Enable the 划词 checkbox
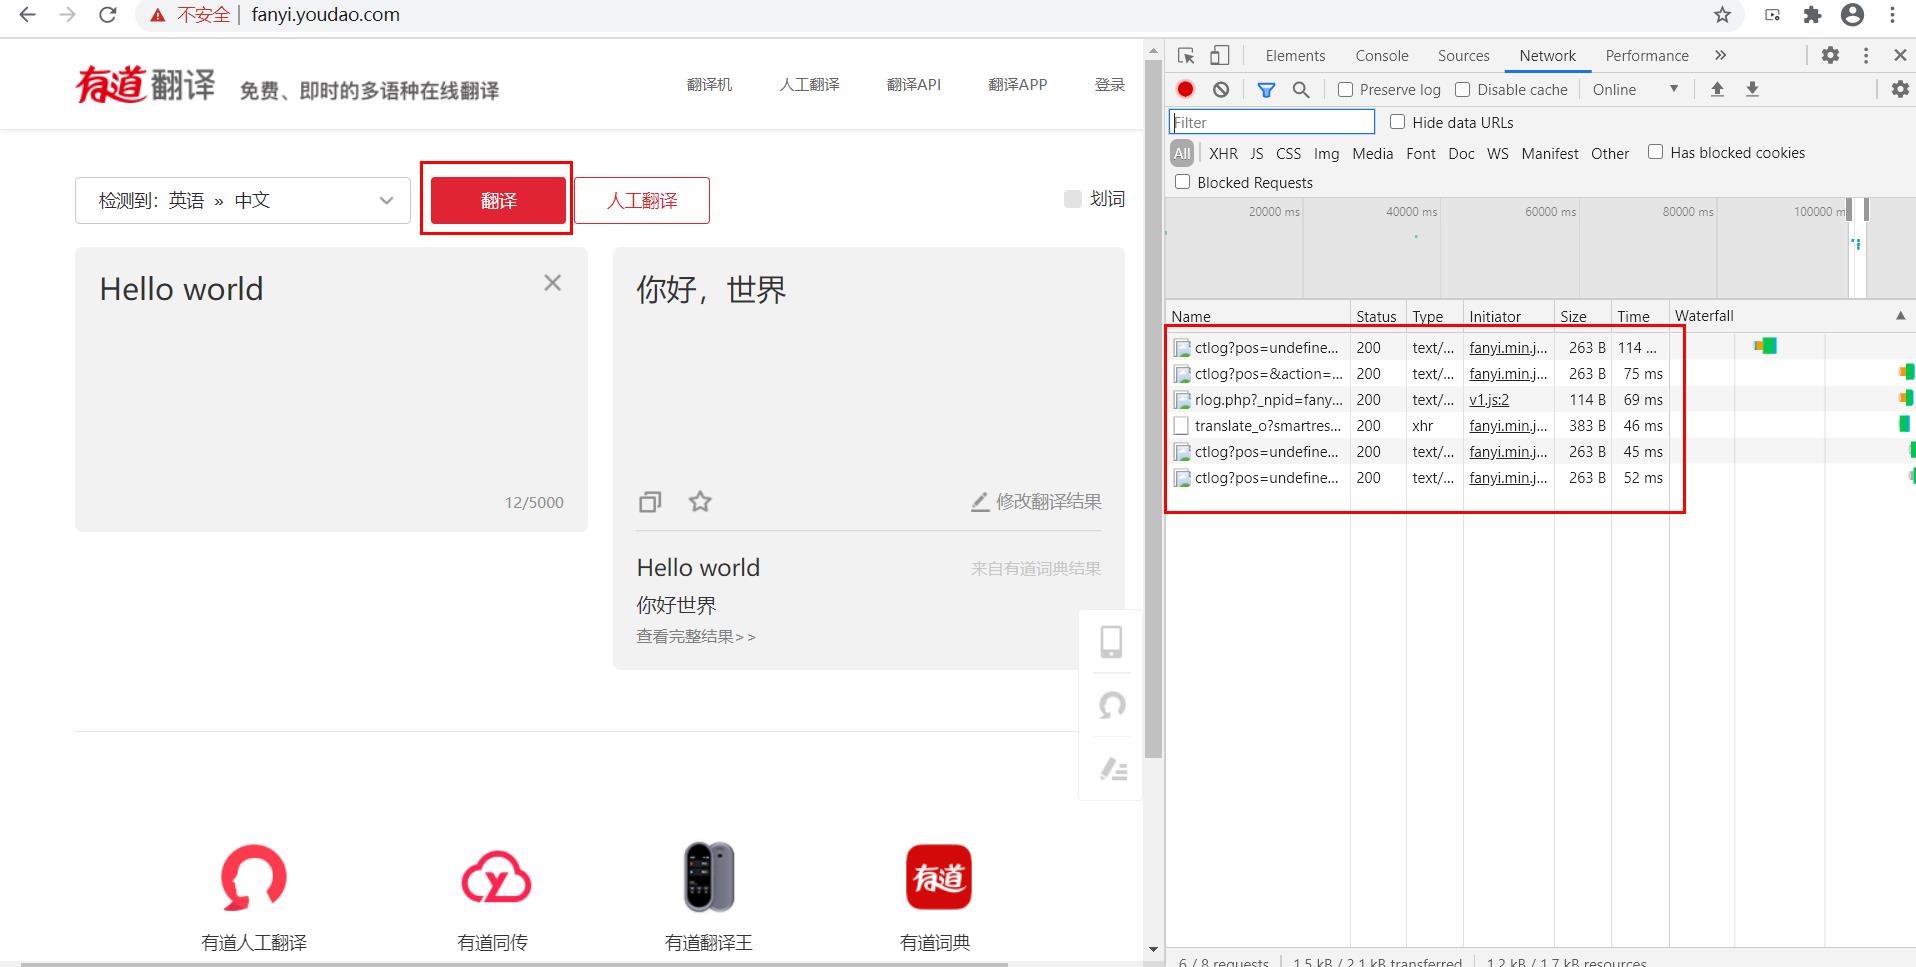The height and width of the screenshot is (967, 1916). [1073, 199]
